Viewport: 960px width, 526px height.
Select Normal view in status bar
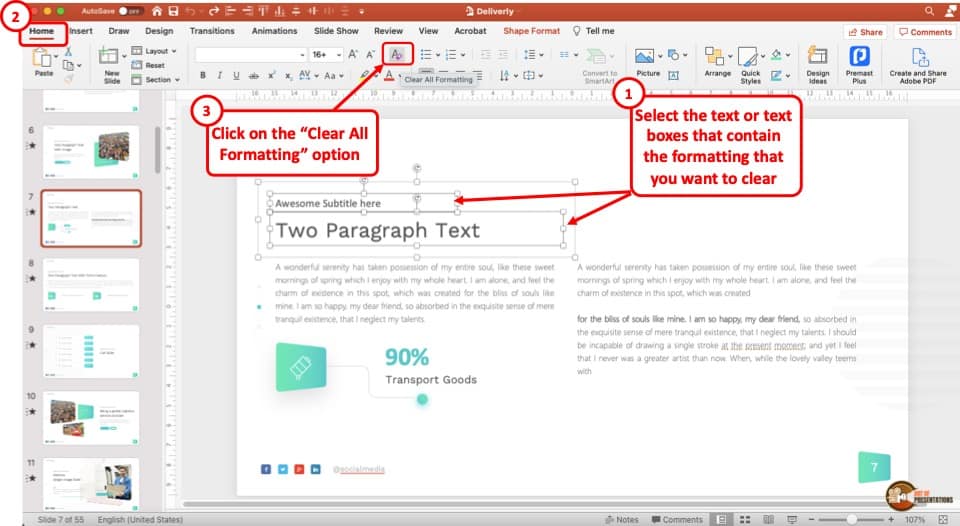point(722,519)
